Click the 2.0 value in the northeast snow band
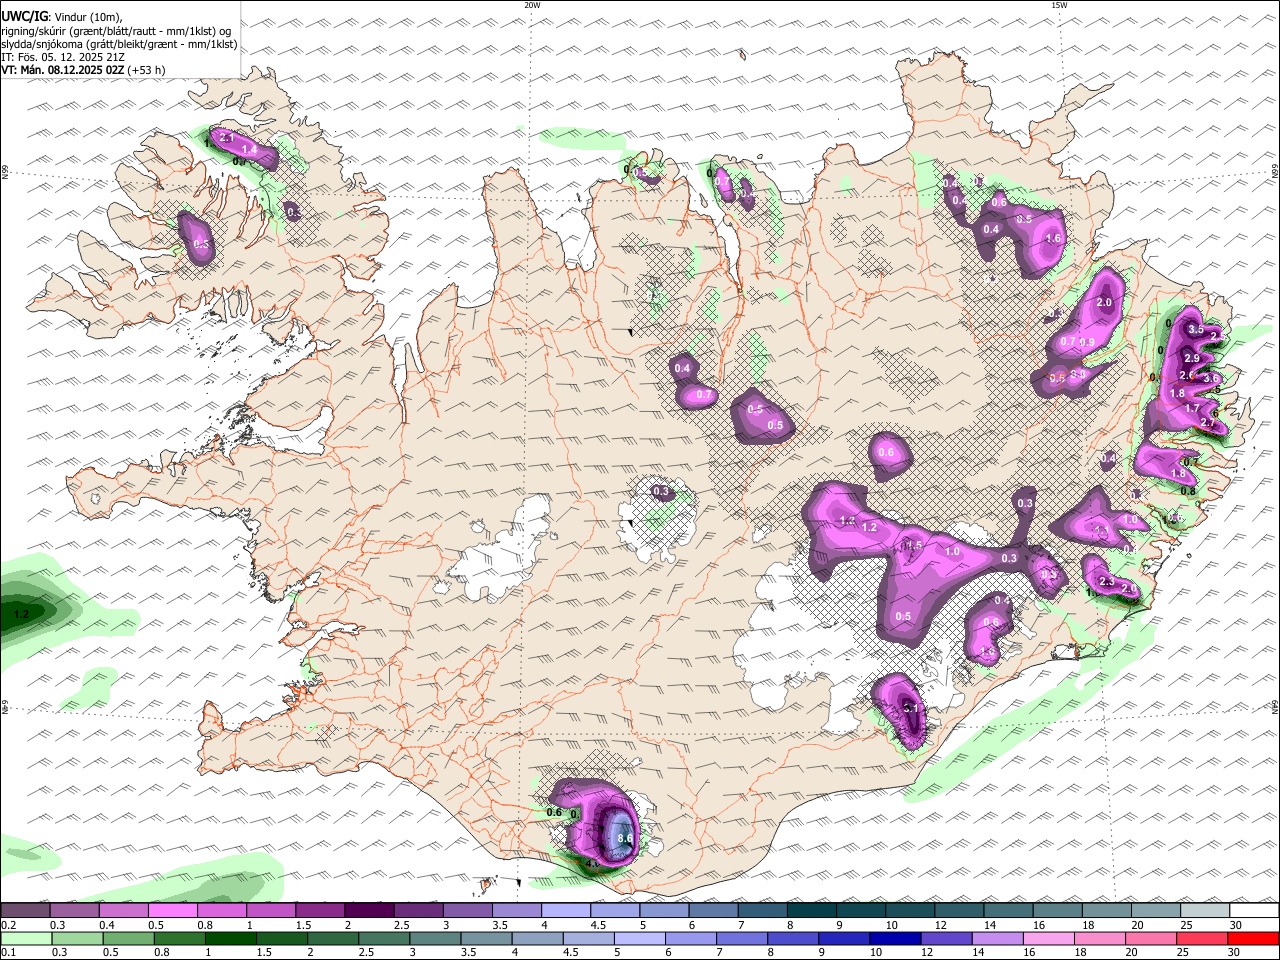The width and height of the screenshot is (1280, 960). point(1104,303)
